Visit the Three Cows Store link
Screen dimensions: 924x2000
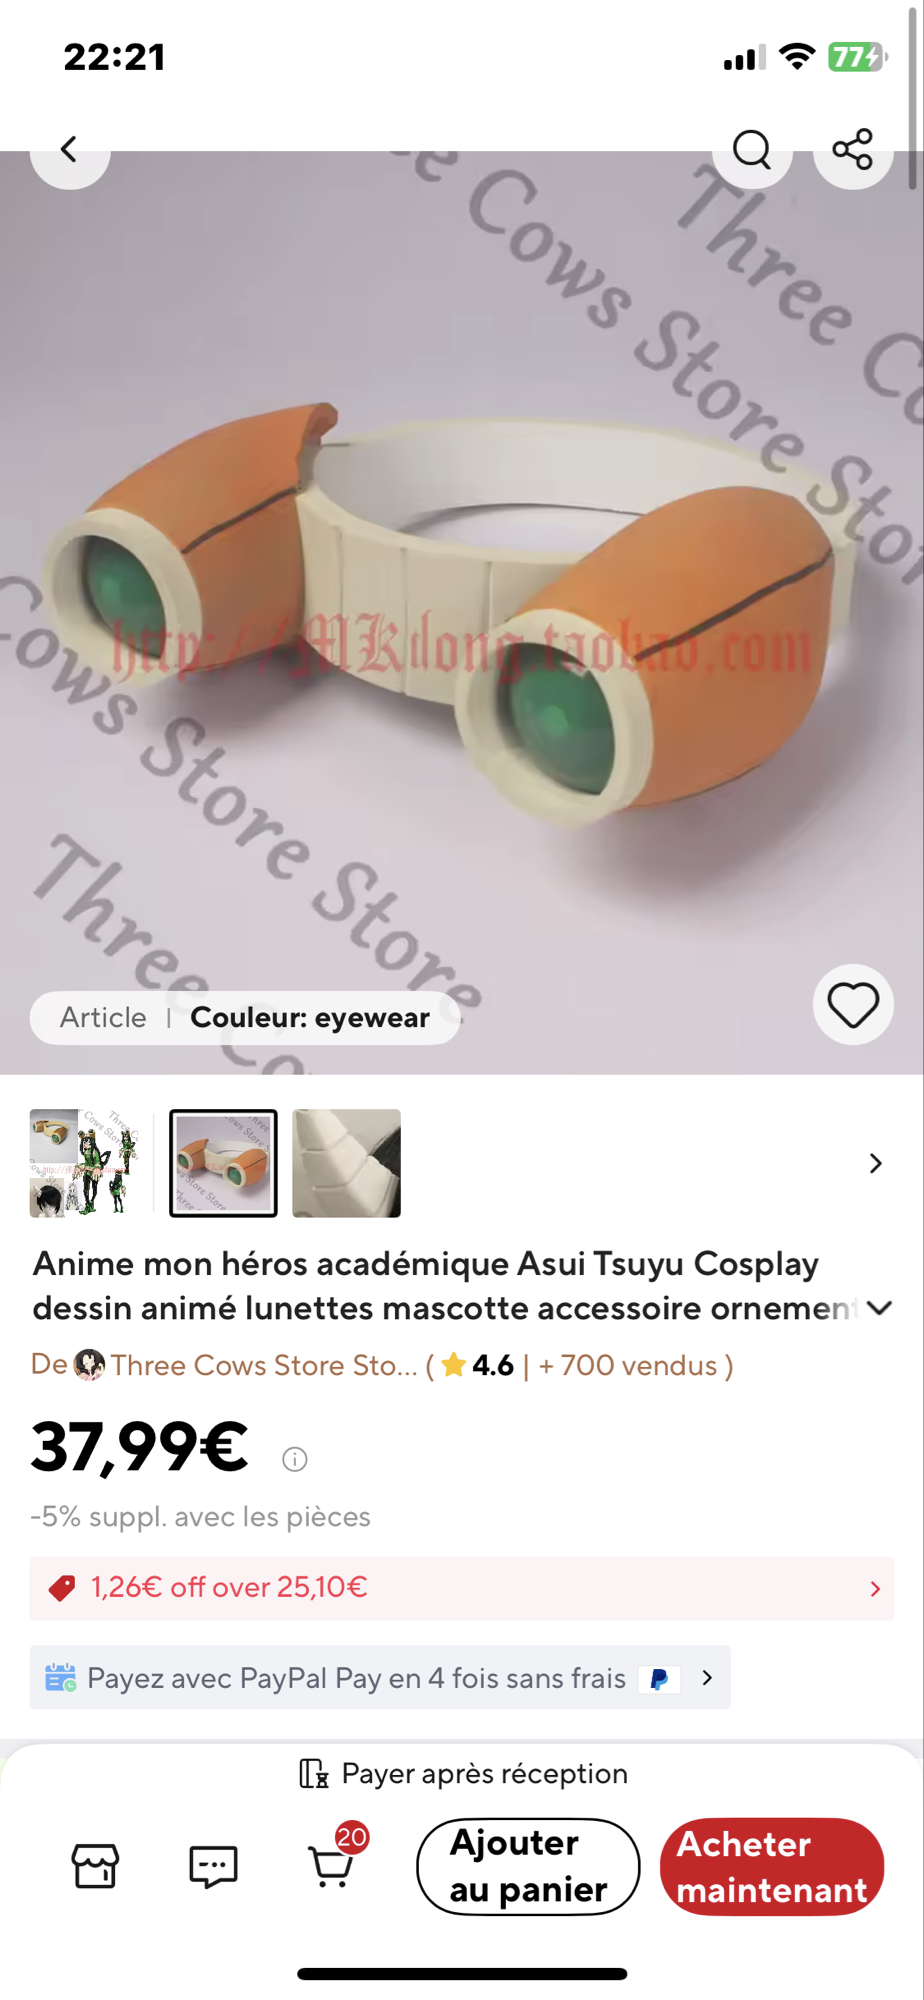[x=264, y=1365]
